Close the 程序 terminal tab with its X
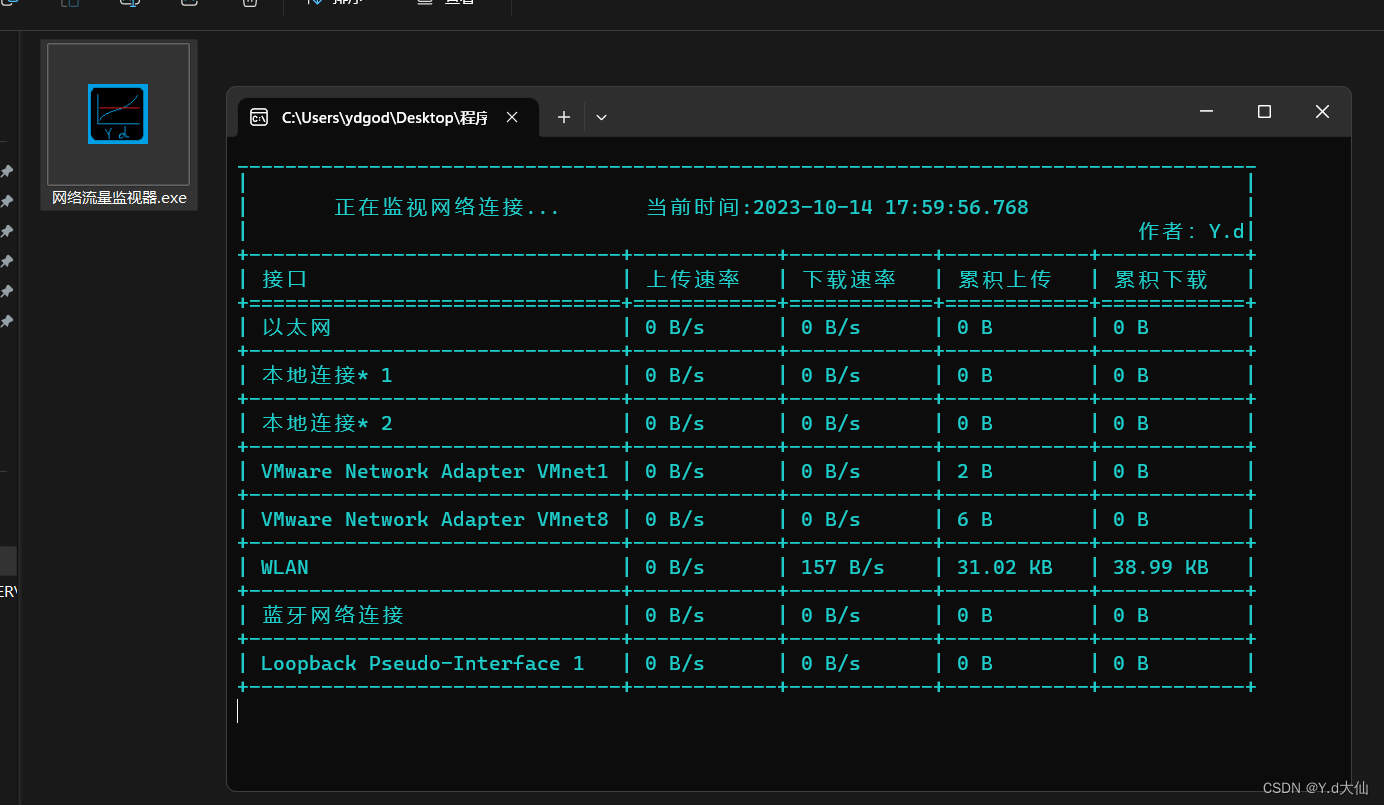Image resolution: width=1384 pixels, height=805 pixels. tap(512, 117)
